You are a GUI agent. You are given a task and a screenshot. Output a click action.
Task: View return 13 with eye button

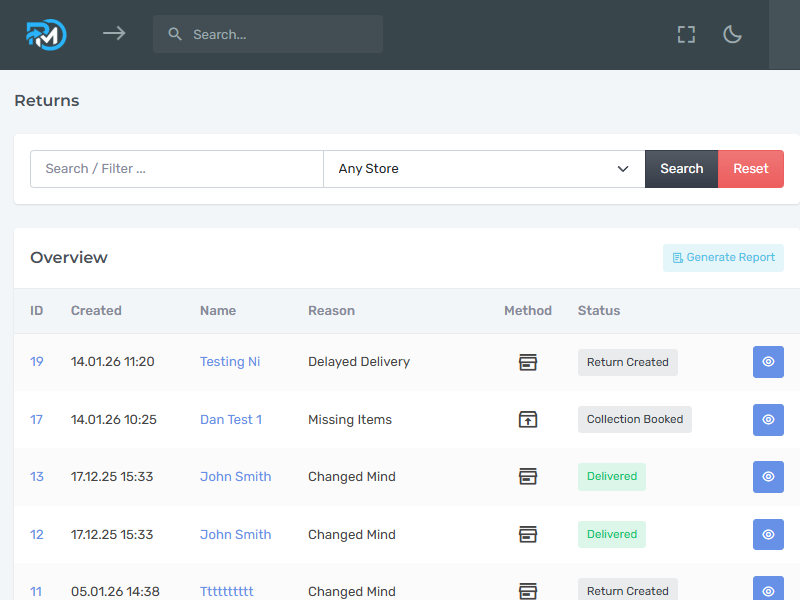tap(768, 477)
